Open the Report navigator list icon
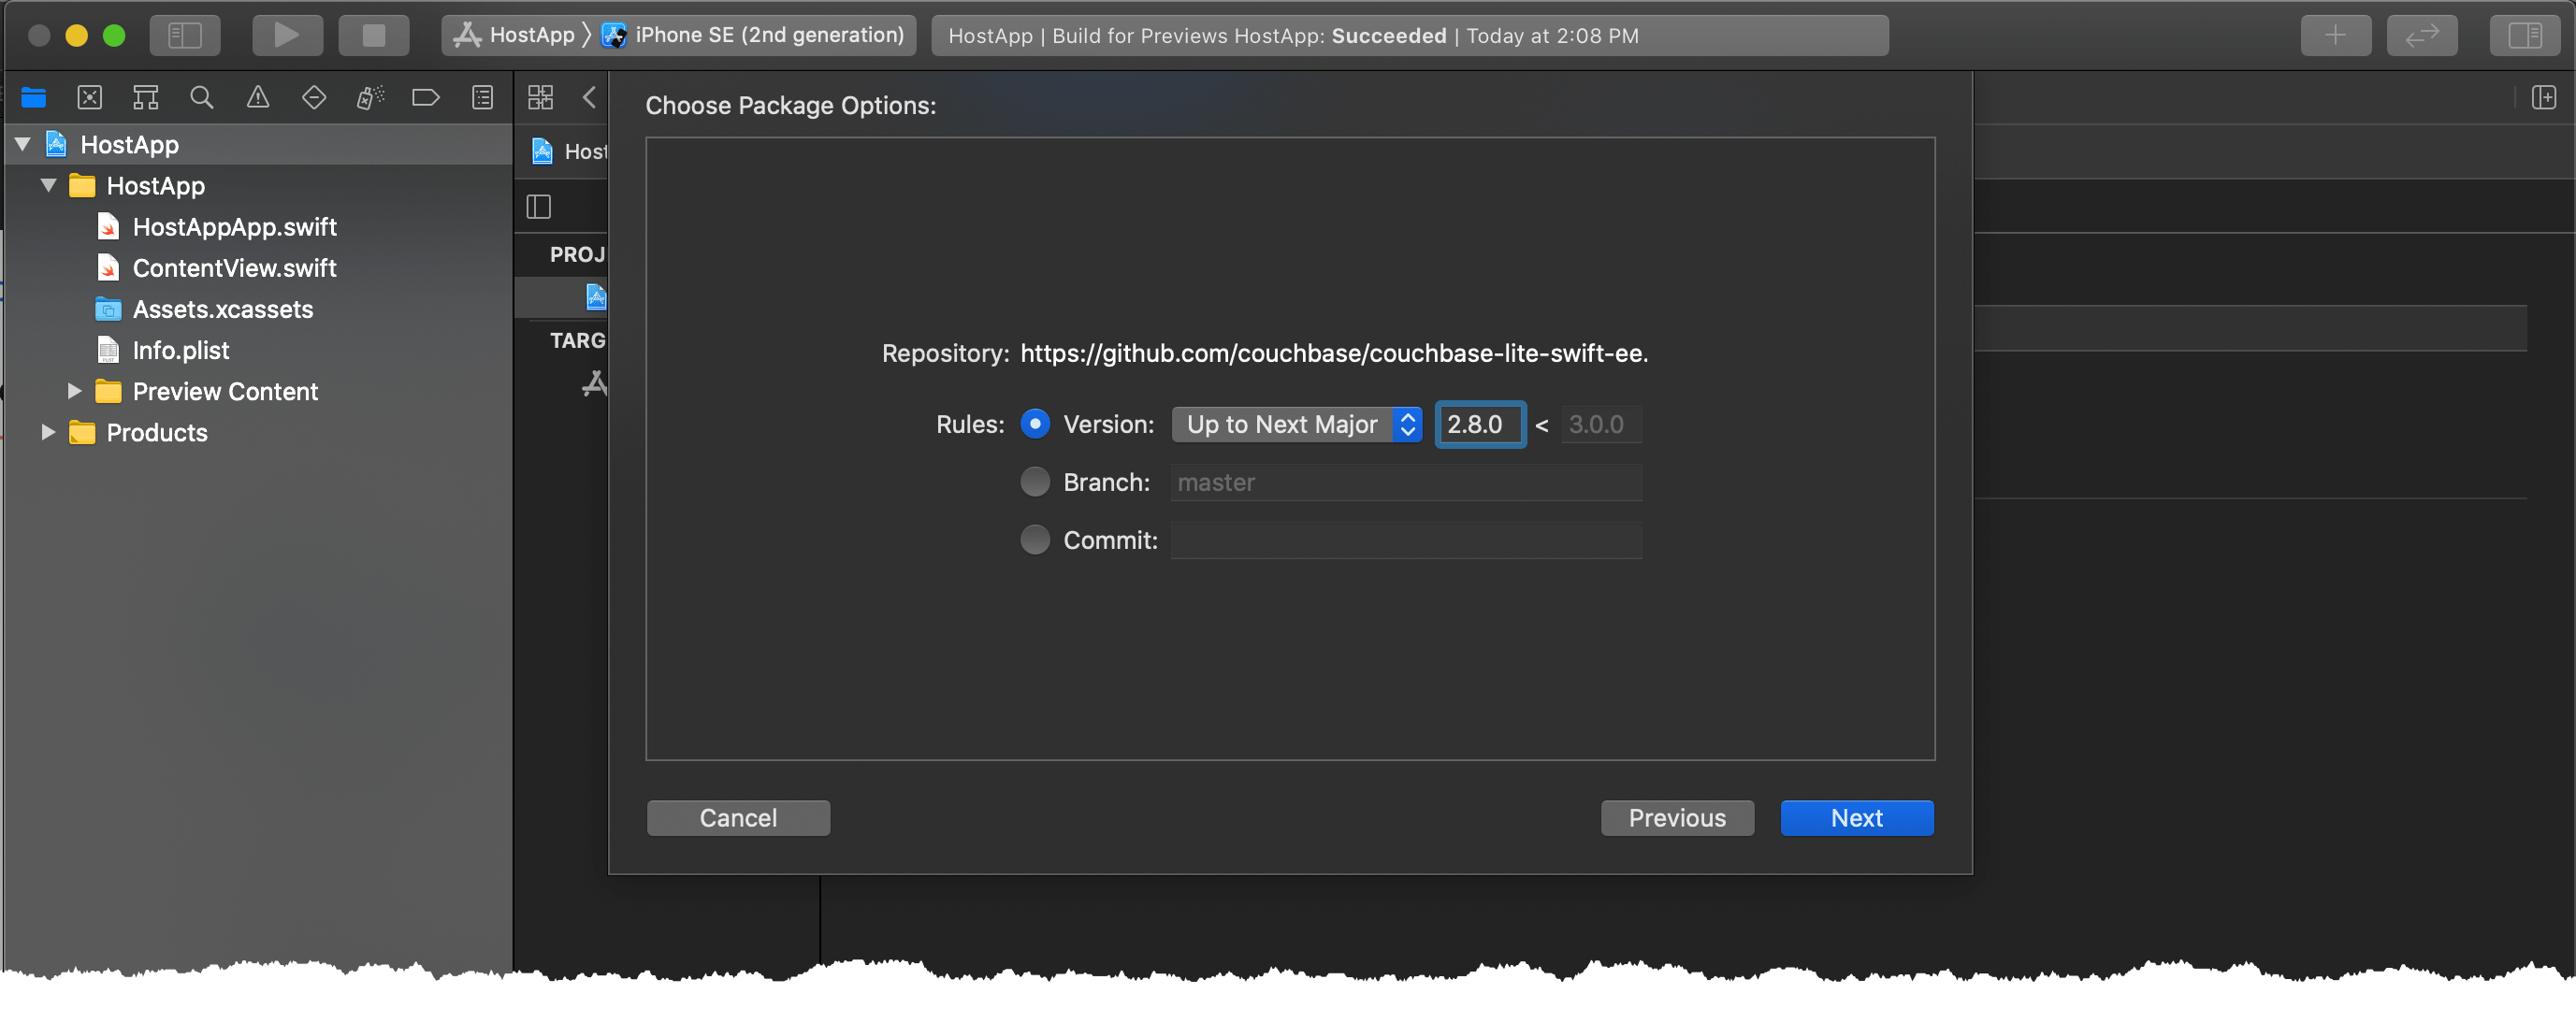 pos(481,97)
